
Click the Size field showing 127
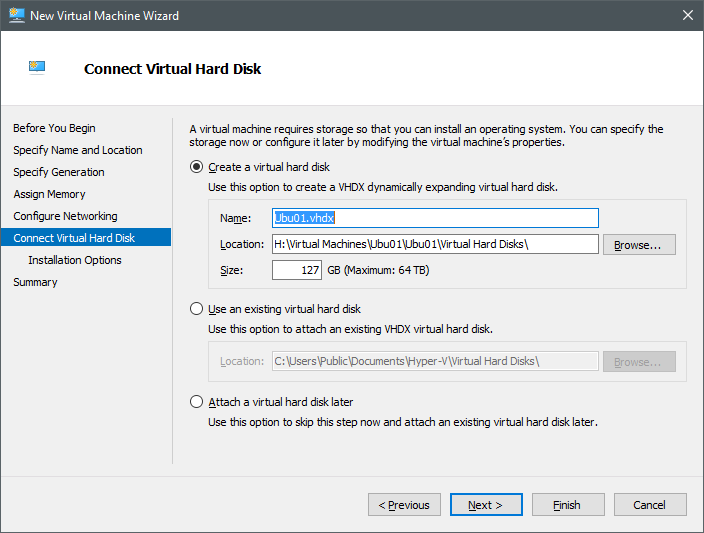(297, 270)
